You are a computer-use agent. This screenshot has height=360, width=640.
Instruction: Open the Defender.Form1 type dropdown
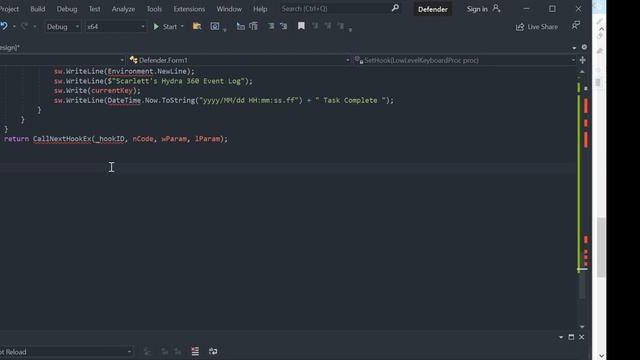coord(239,60)
